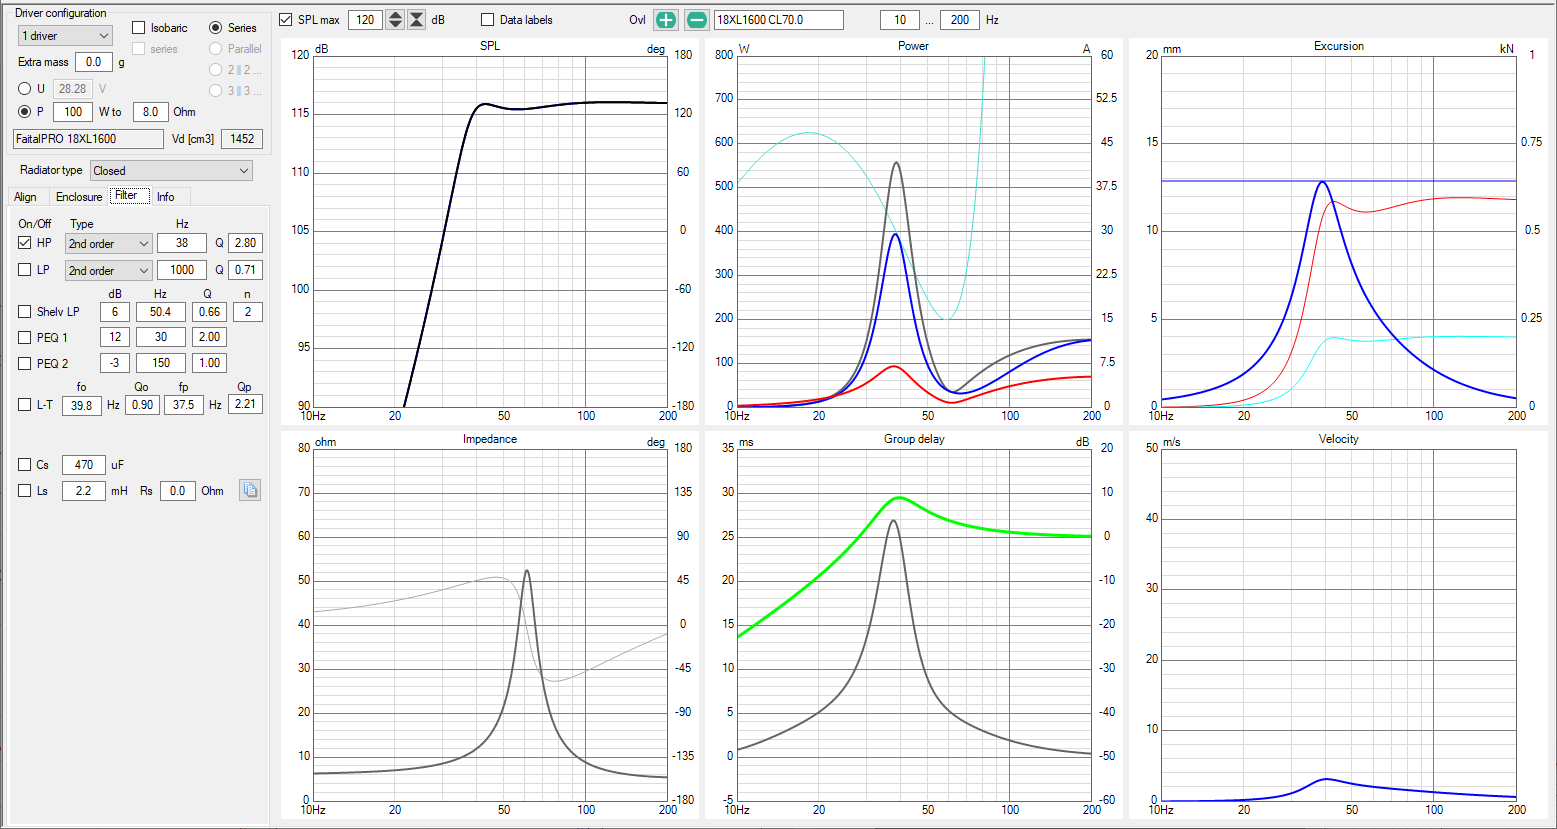Click the power field showing 100 W
The height and width of the screenshot is (829, 1557).
coord(73,112)
